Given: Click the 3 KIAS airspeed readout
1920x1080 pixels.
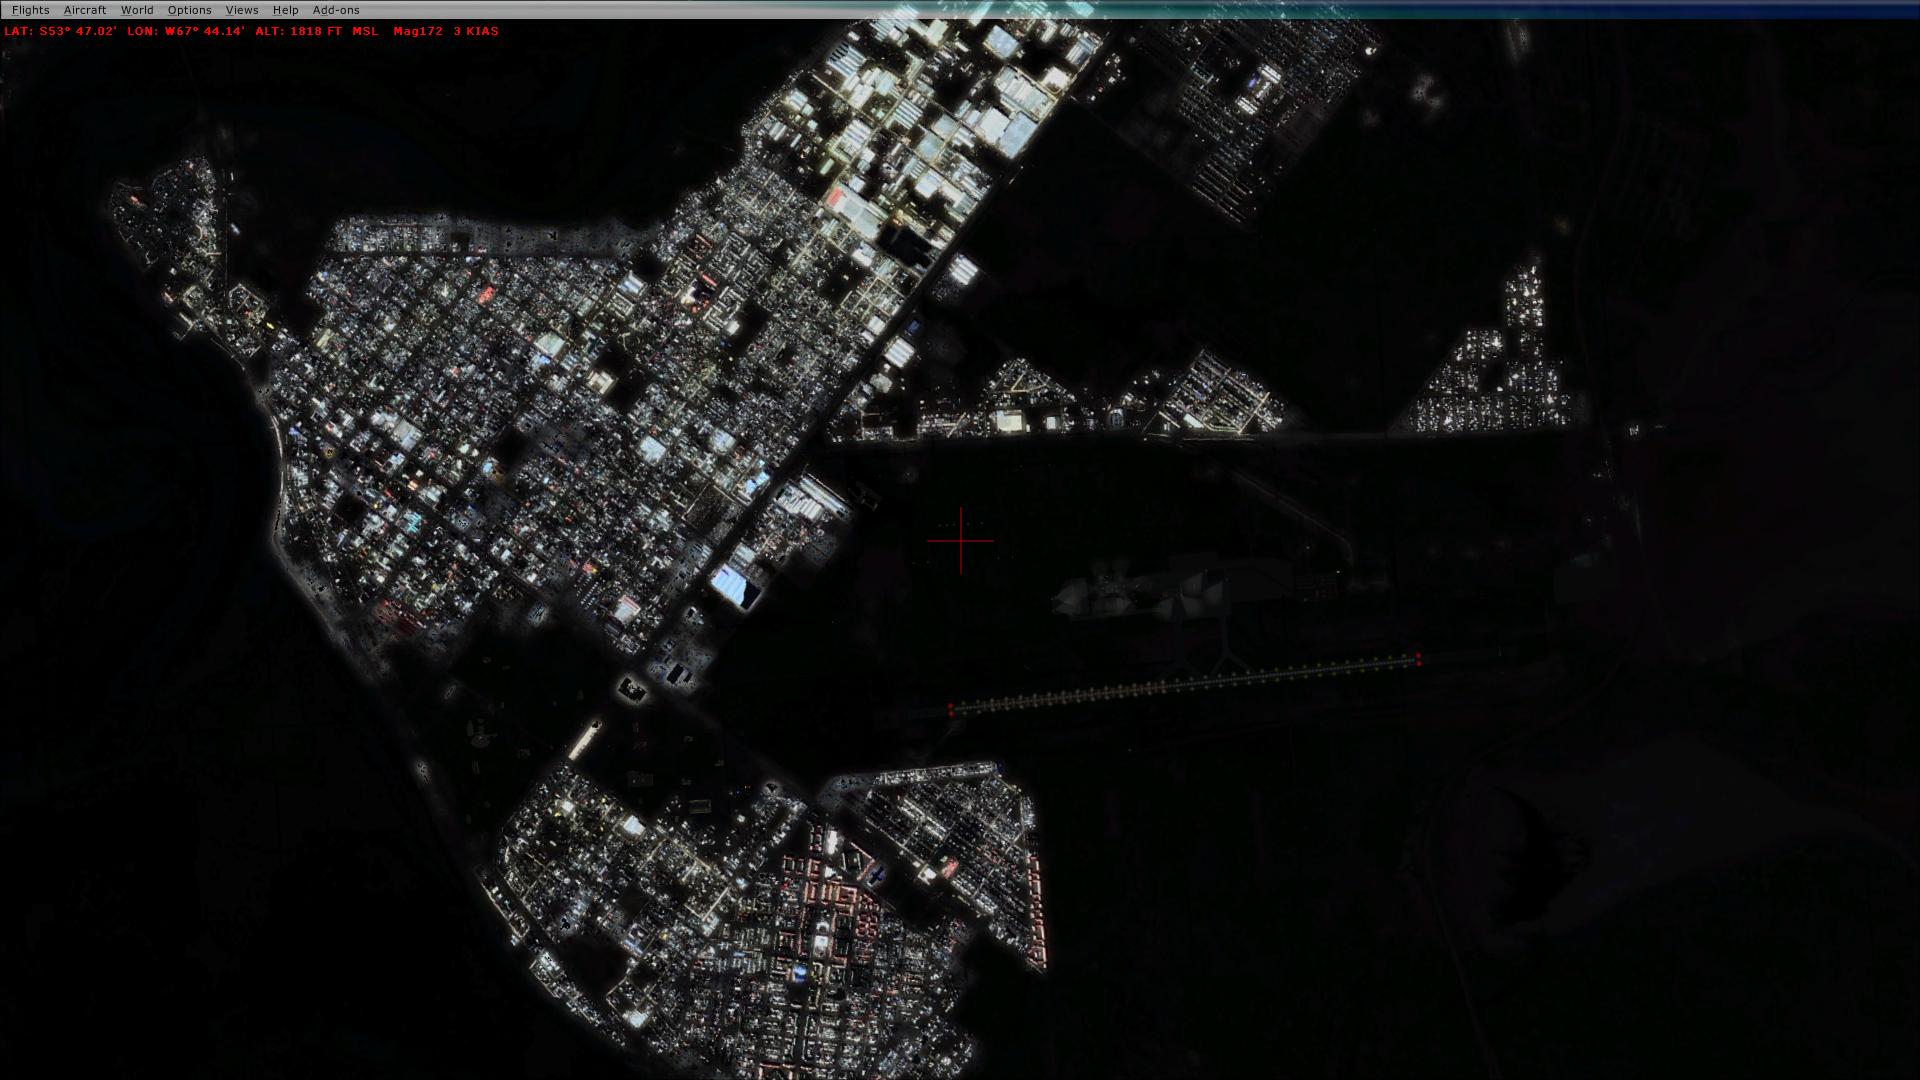Looking at the screenshot, I should point(476,31).
